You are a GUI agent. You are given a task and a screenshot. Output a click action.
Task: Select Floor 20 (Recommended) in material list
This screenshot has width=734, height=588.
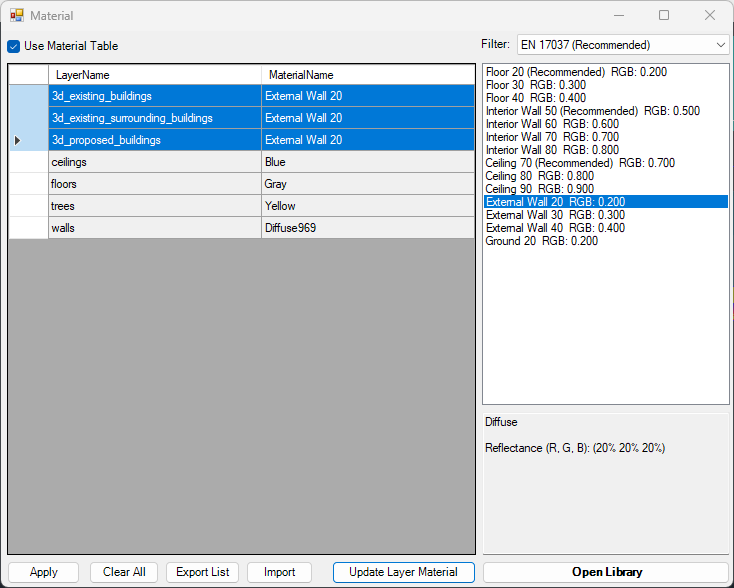tap(576, 72)
